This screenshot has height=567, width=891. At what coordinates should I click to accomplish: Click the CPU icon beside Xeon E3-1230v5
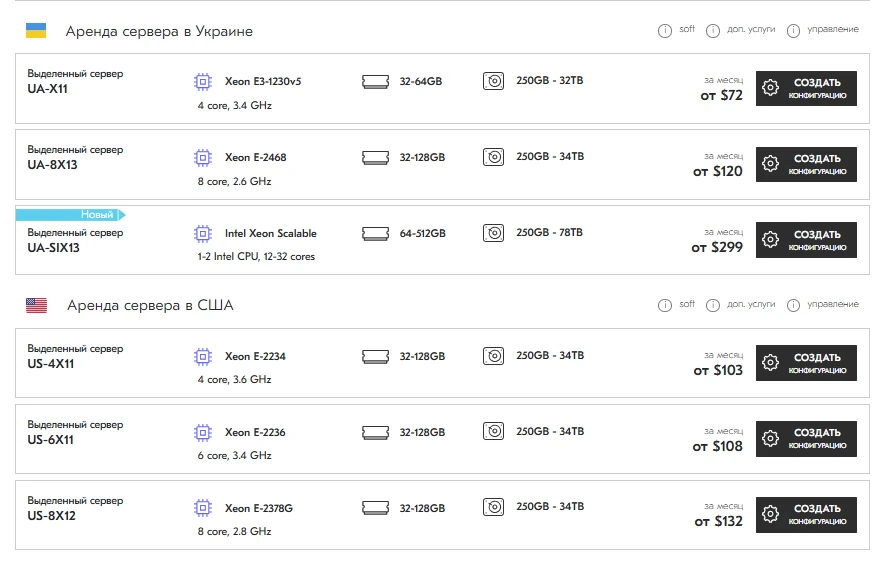point(203,81)
